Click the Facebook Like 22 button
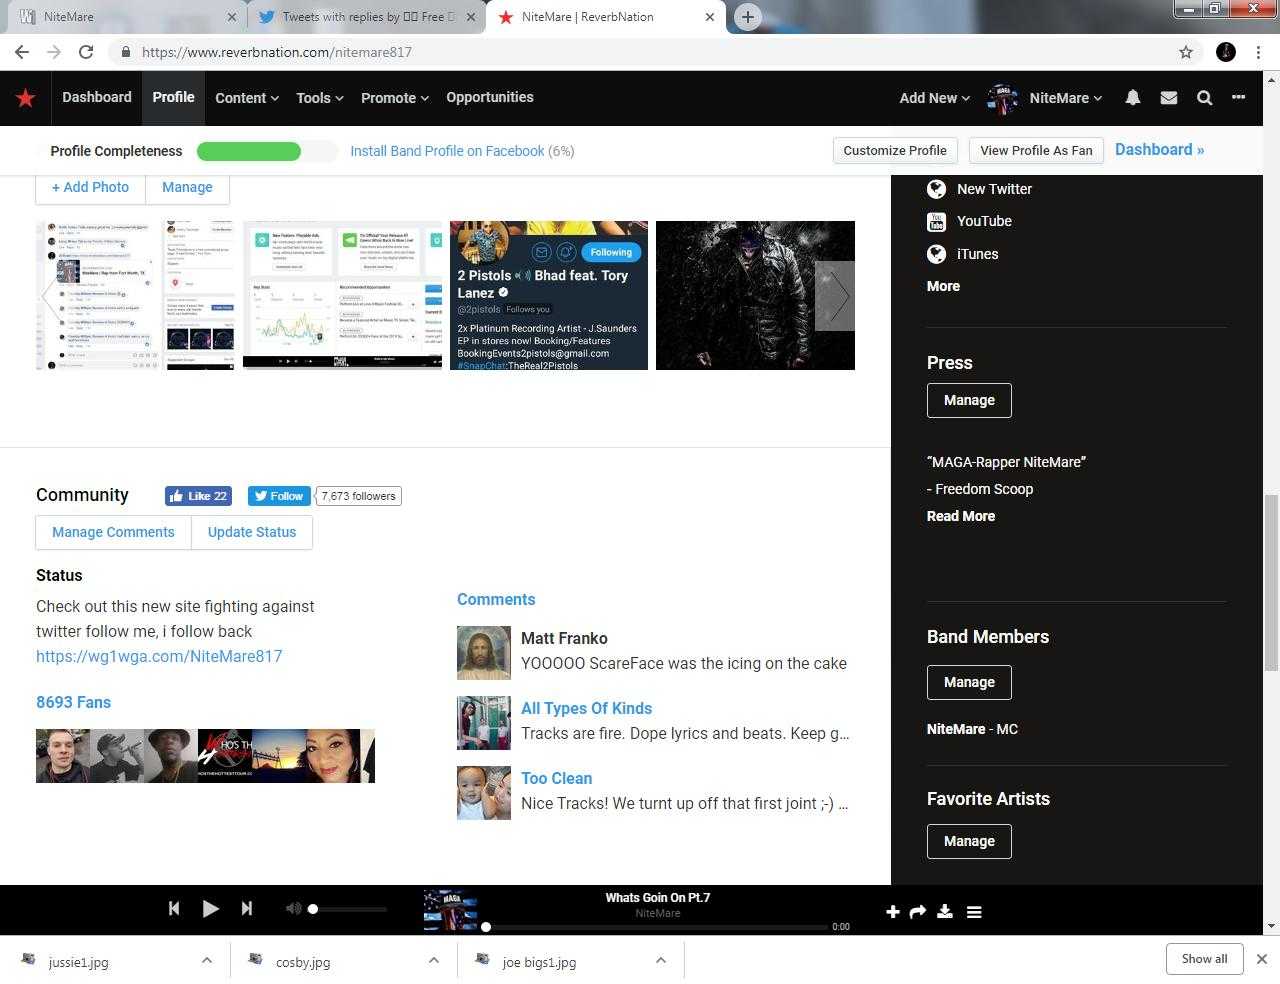The width and height of the screenshot is (1280, 984). click(198, 496)
